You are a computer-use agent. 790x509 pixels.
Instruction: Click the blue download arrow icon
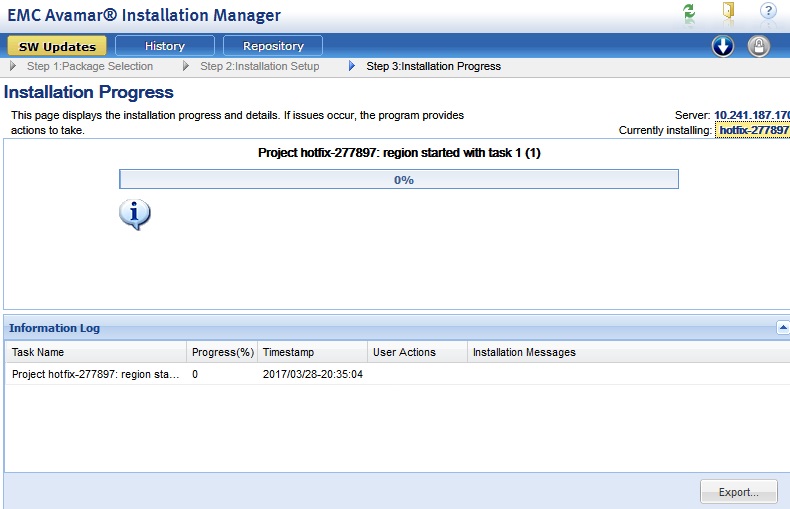coord(722,46)
